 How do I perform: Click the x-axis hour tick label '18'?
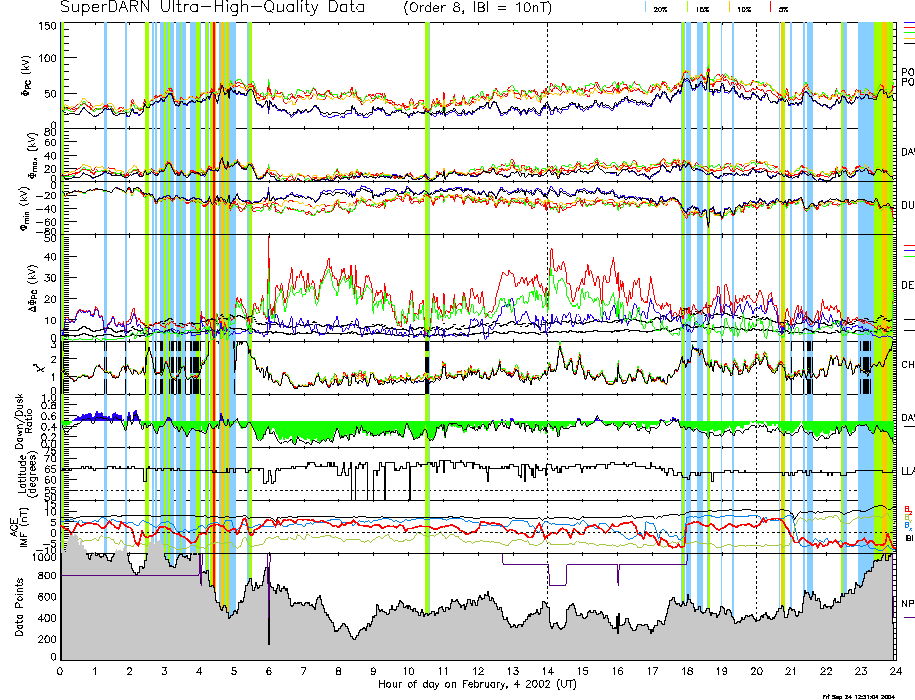tap(687, 671)
